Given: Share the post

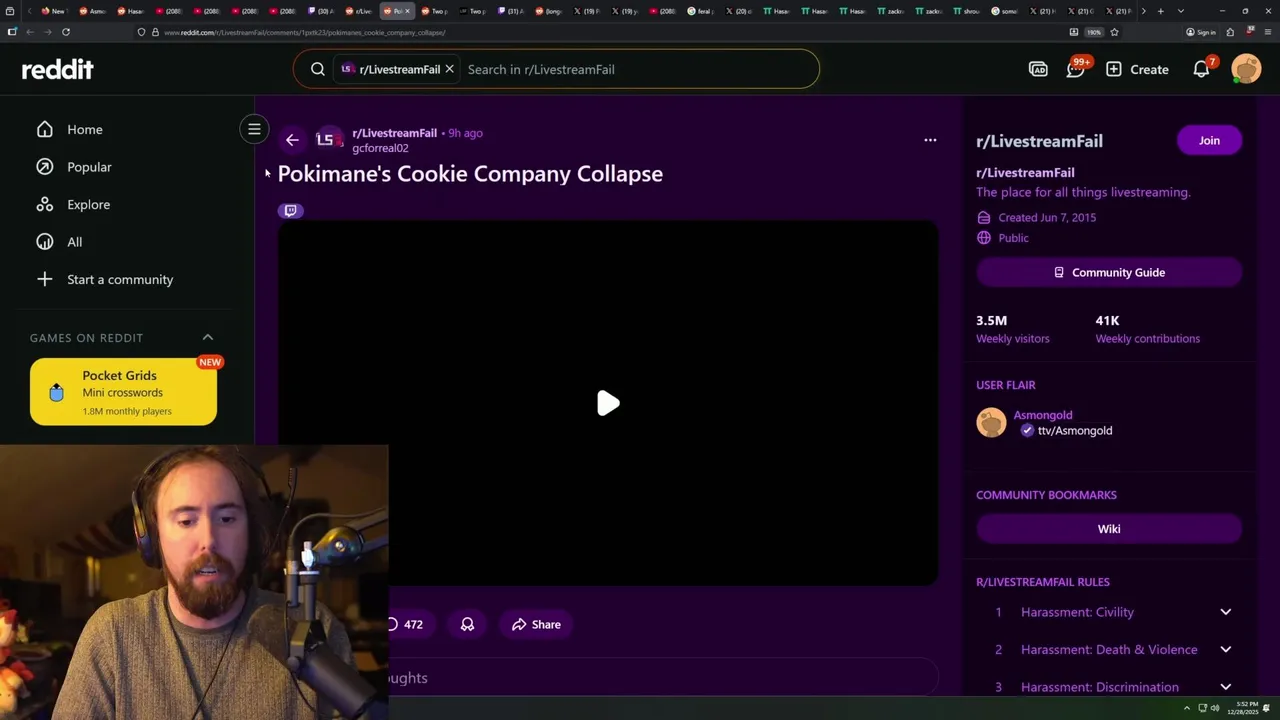Looking at the screenshot, I should pyautogui.click(x=536, y=624).
